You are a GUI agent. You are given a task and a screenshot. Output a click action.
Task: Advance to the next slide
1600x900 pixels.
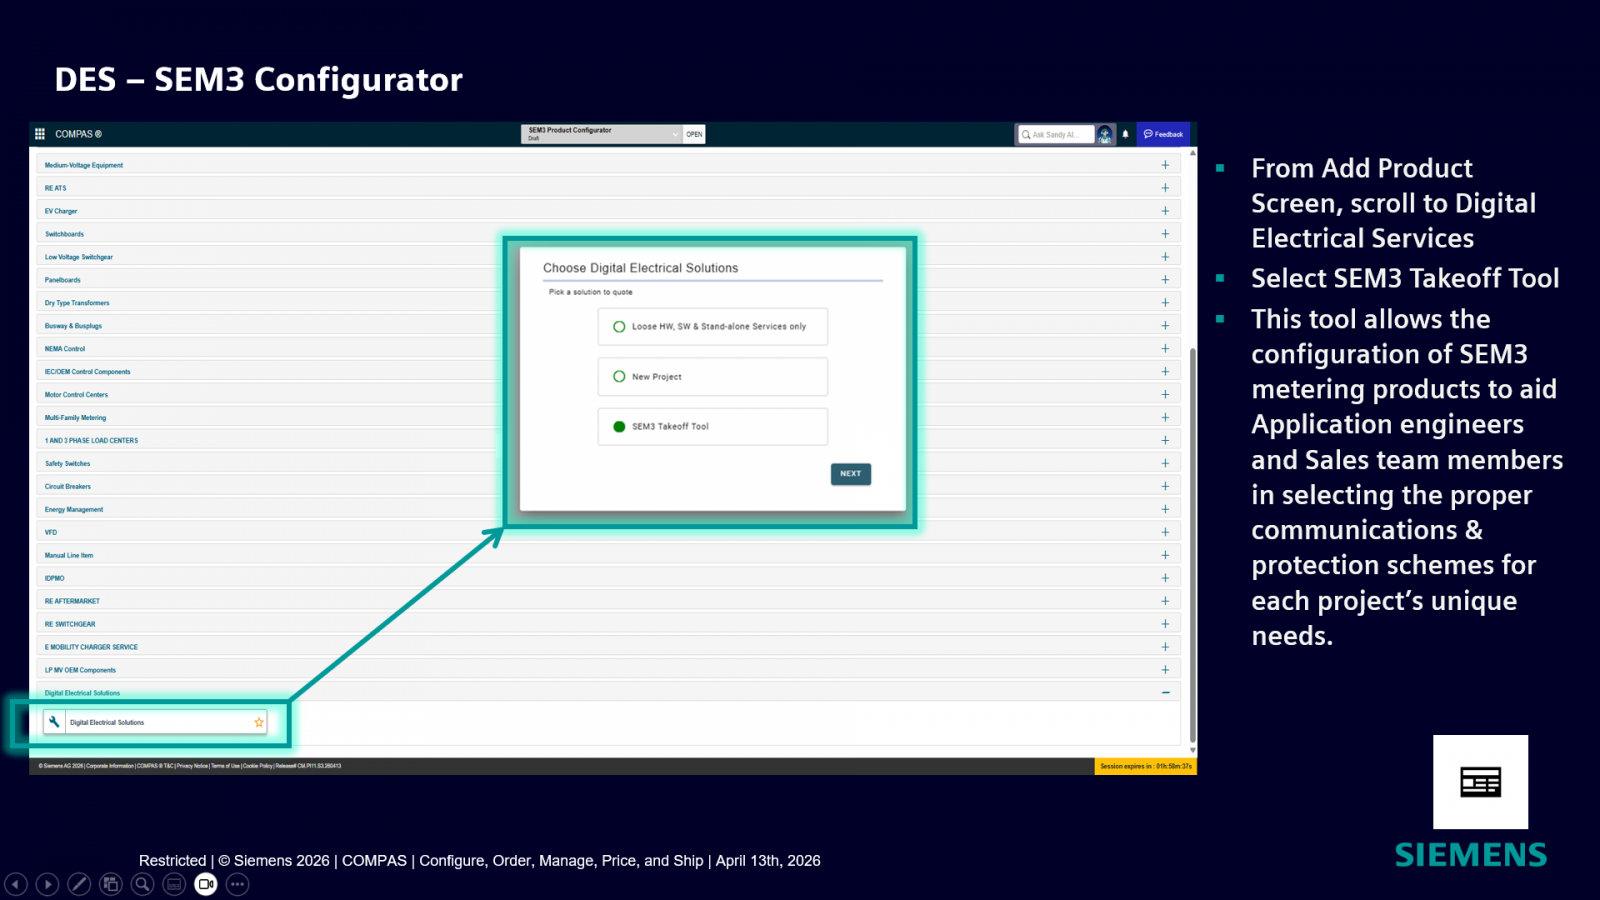(x=47, y=884)
